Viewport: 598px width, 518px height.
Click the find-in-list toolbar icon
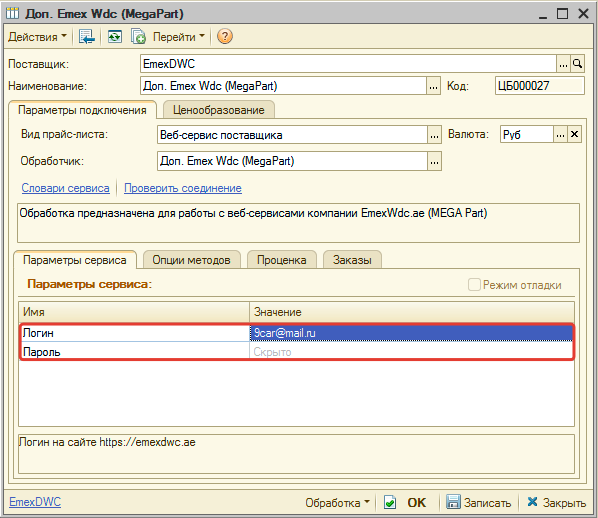click(87, 37)
